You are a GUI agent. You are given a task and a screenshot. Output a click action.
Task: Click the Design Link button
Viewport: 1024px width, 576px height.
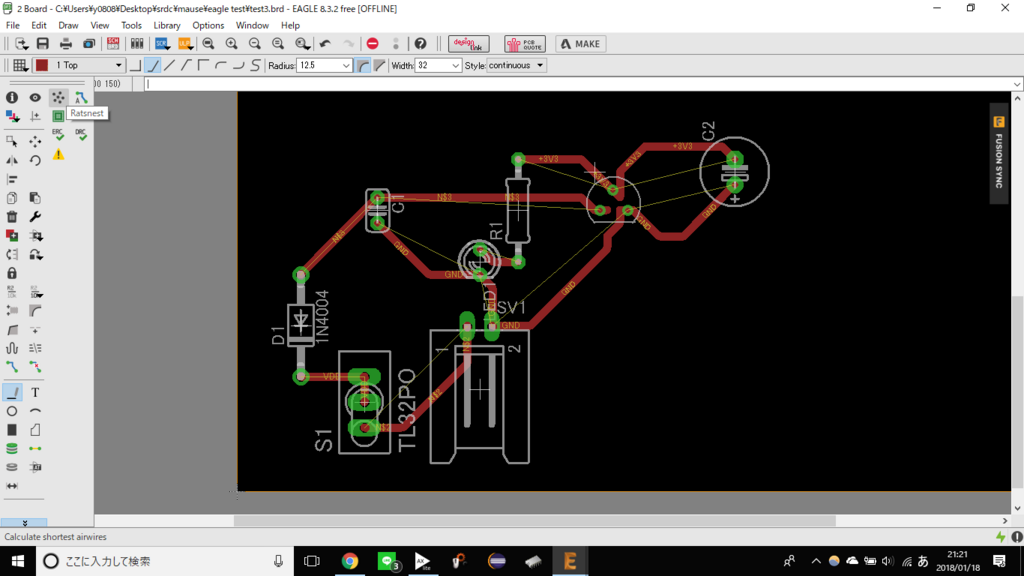pos(468,44)
